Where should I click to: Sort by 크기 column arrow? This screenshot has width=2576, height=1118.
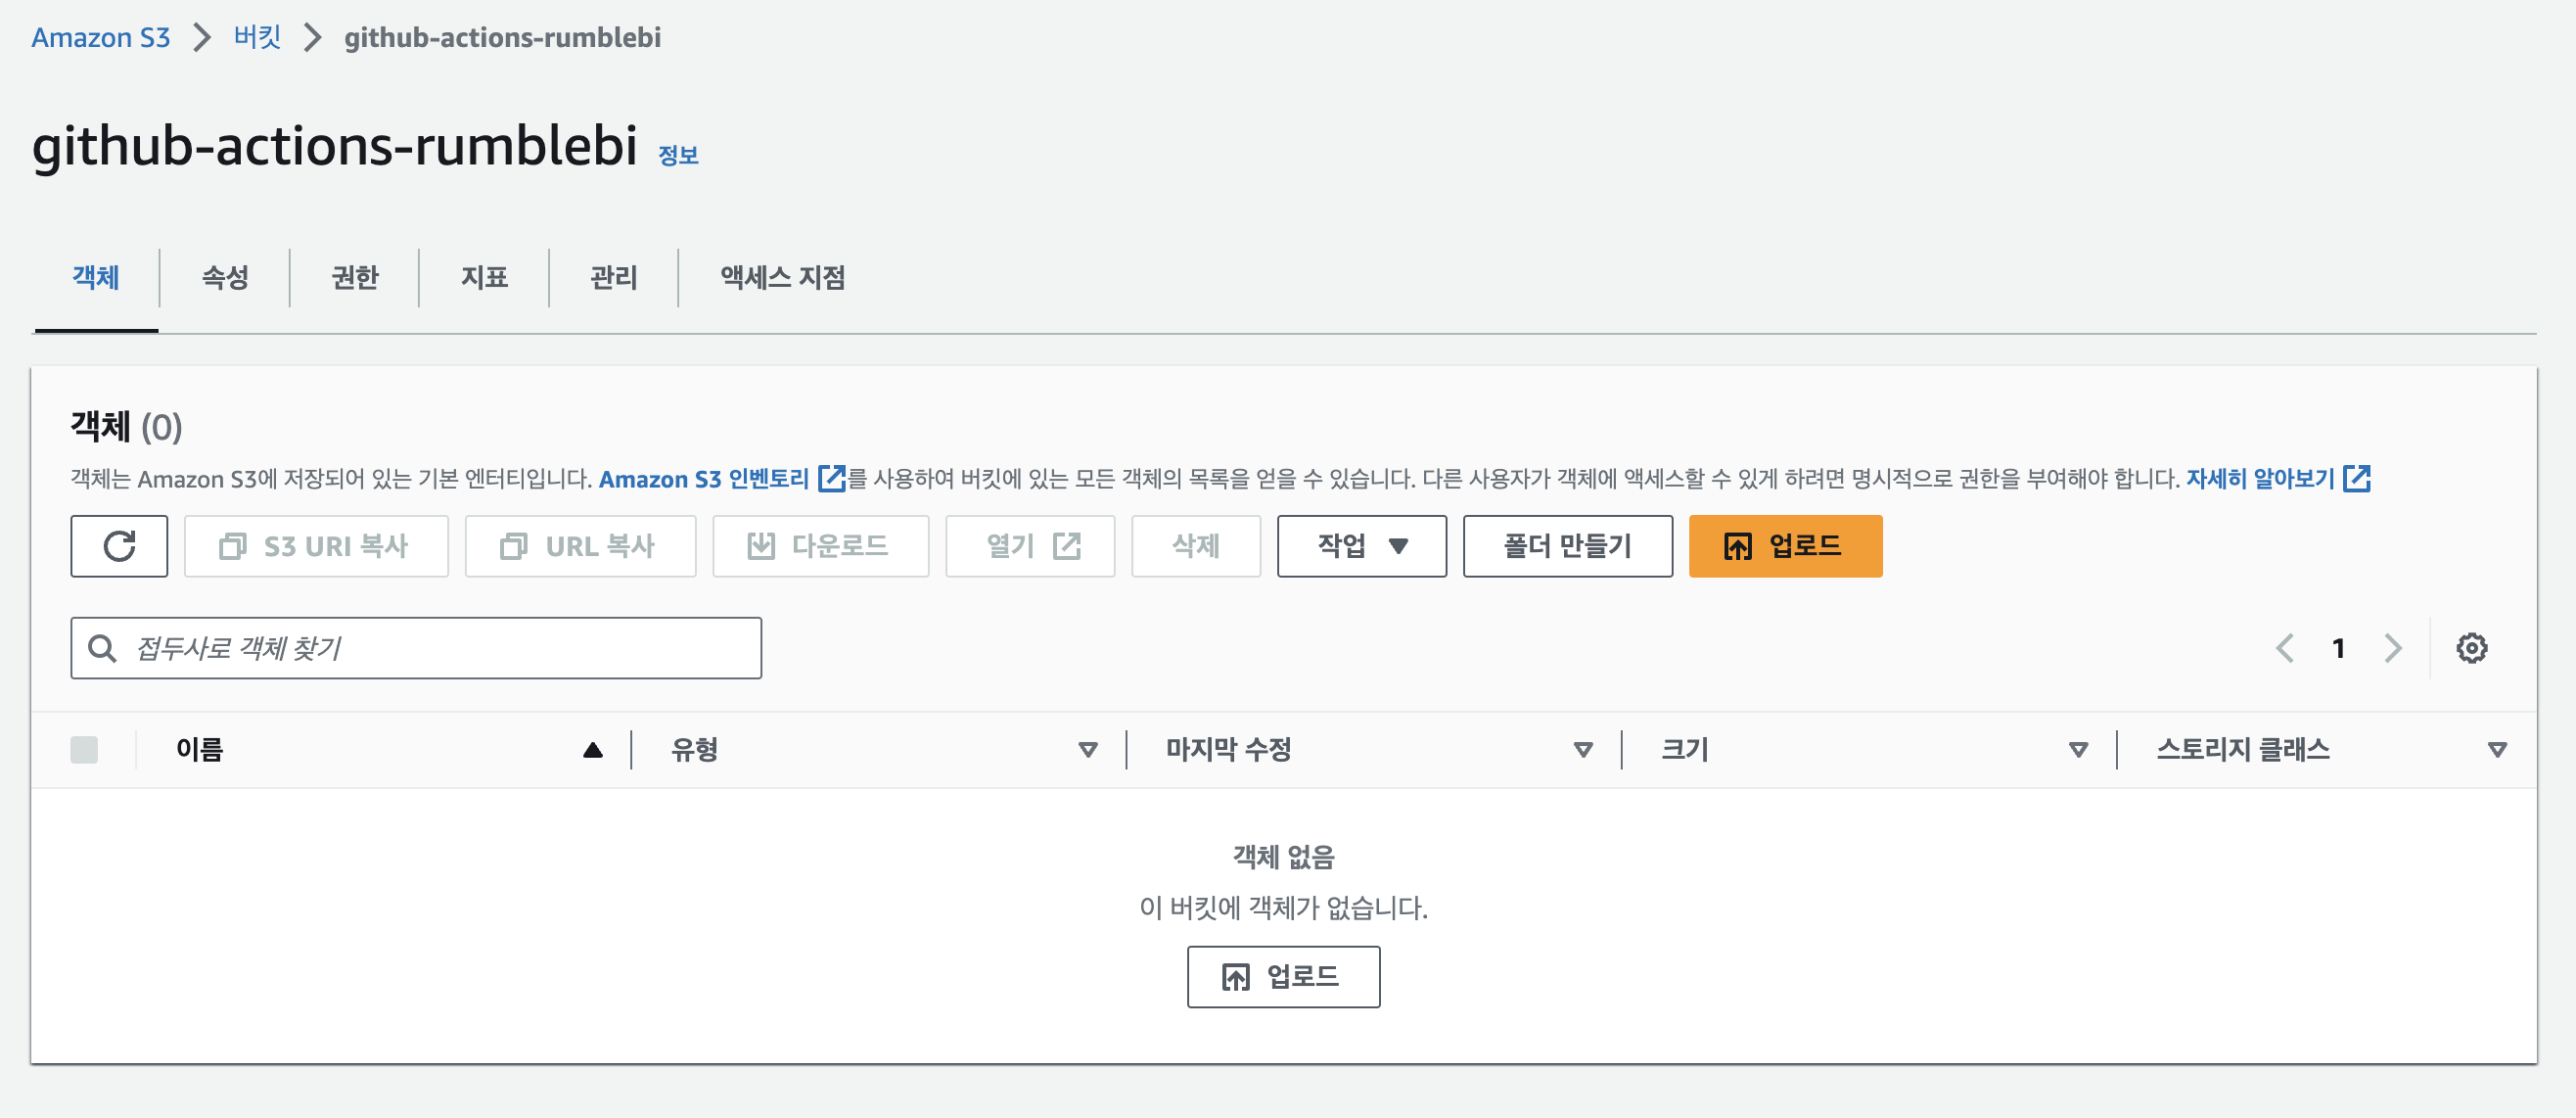click(2078, 750)
